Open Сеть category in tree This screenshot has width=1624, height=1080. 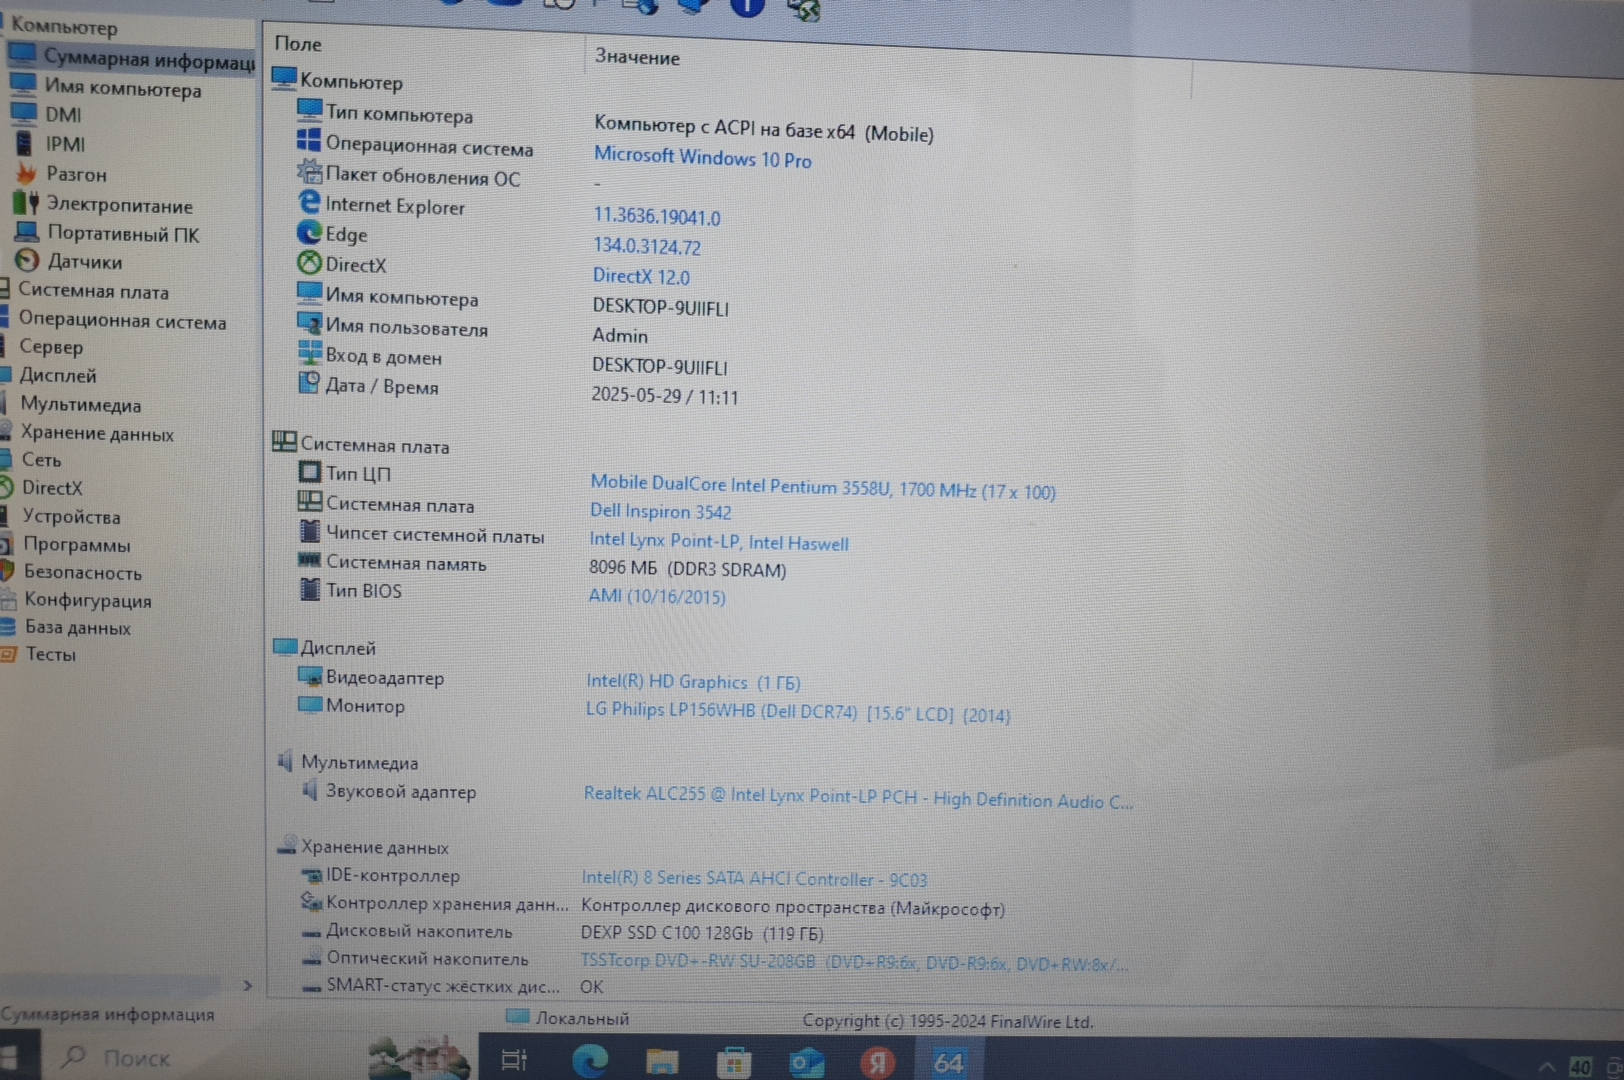pos(41,459)
